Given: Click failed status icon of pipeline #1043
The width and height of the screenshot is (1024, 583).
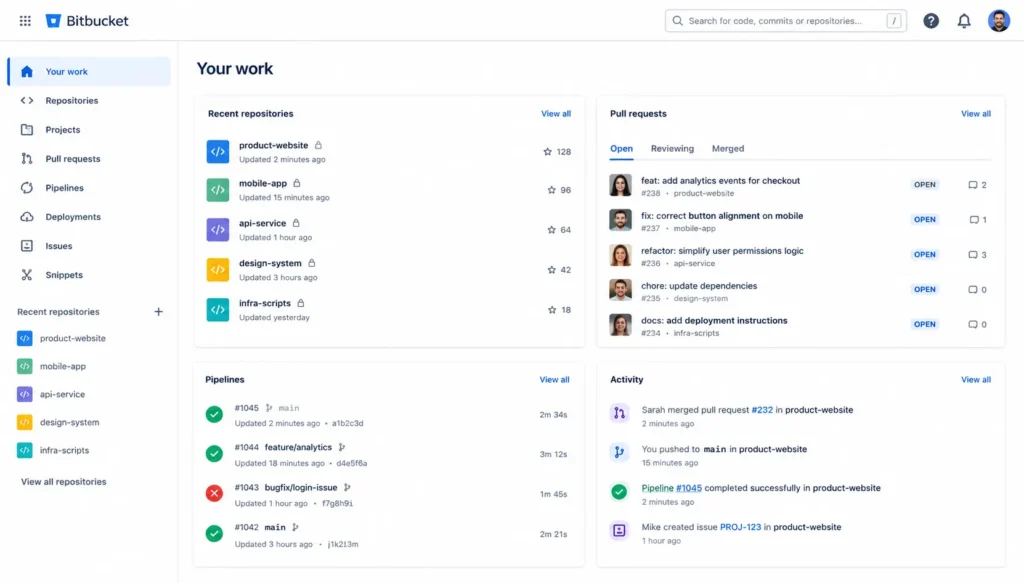Looking at the screenshot, I should (214, 493).
